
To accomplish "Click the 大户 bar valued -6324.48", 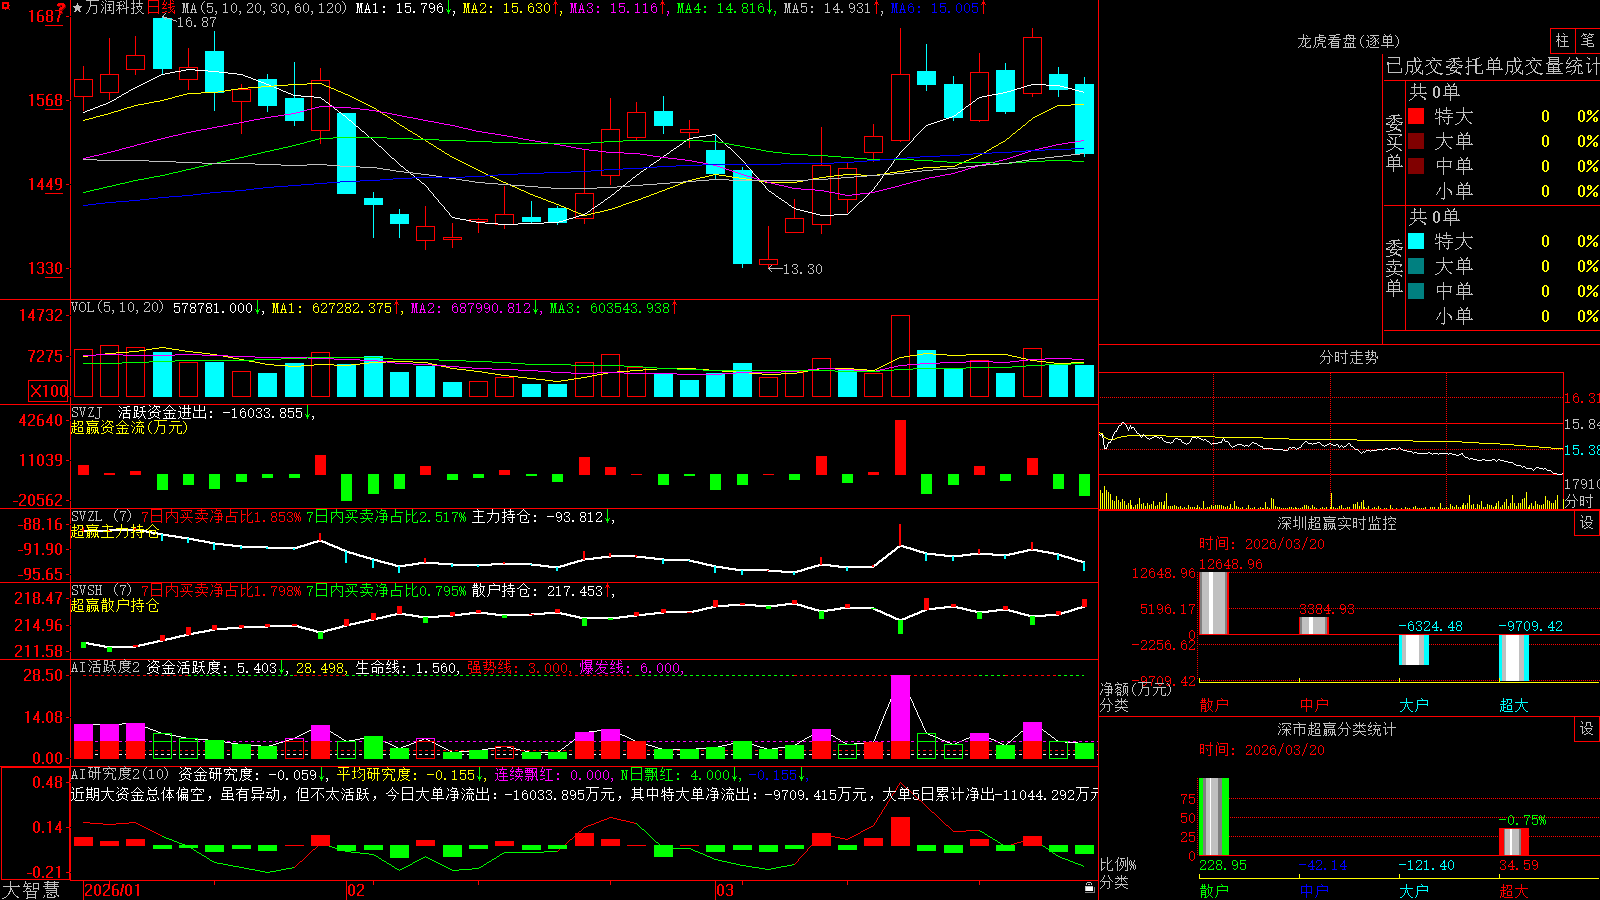I will pos(1413,649).
